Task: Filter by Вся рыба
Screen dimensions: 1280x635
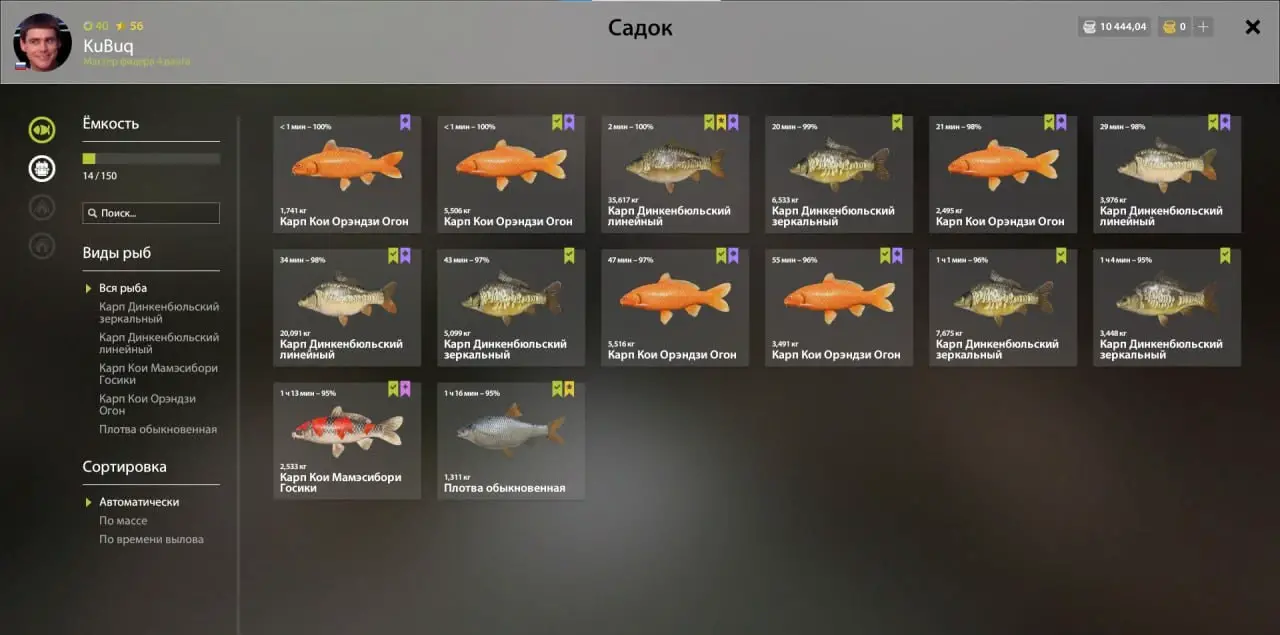Action: pyautogui.click(x=123, y=288)
